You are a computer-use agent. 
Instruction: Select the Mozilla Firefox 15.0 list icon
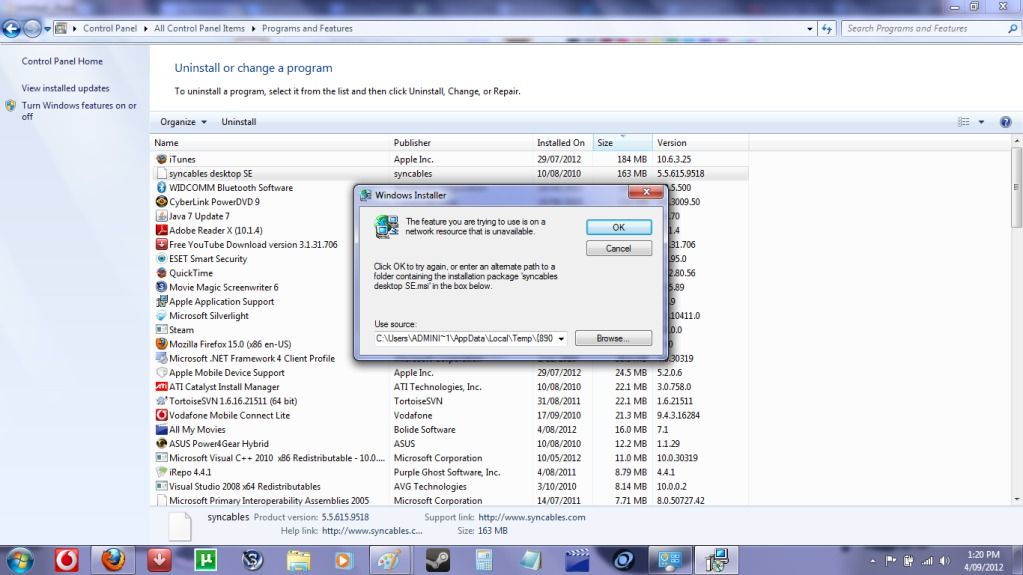(161, 344)
